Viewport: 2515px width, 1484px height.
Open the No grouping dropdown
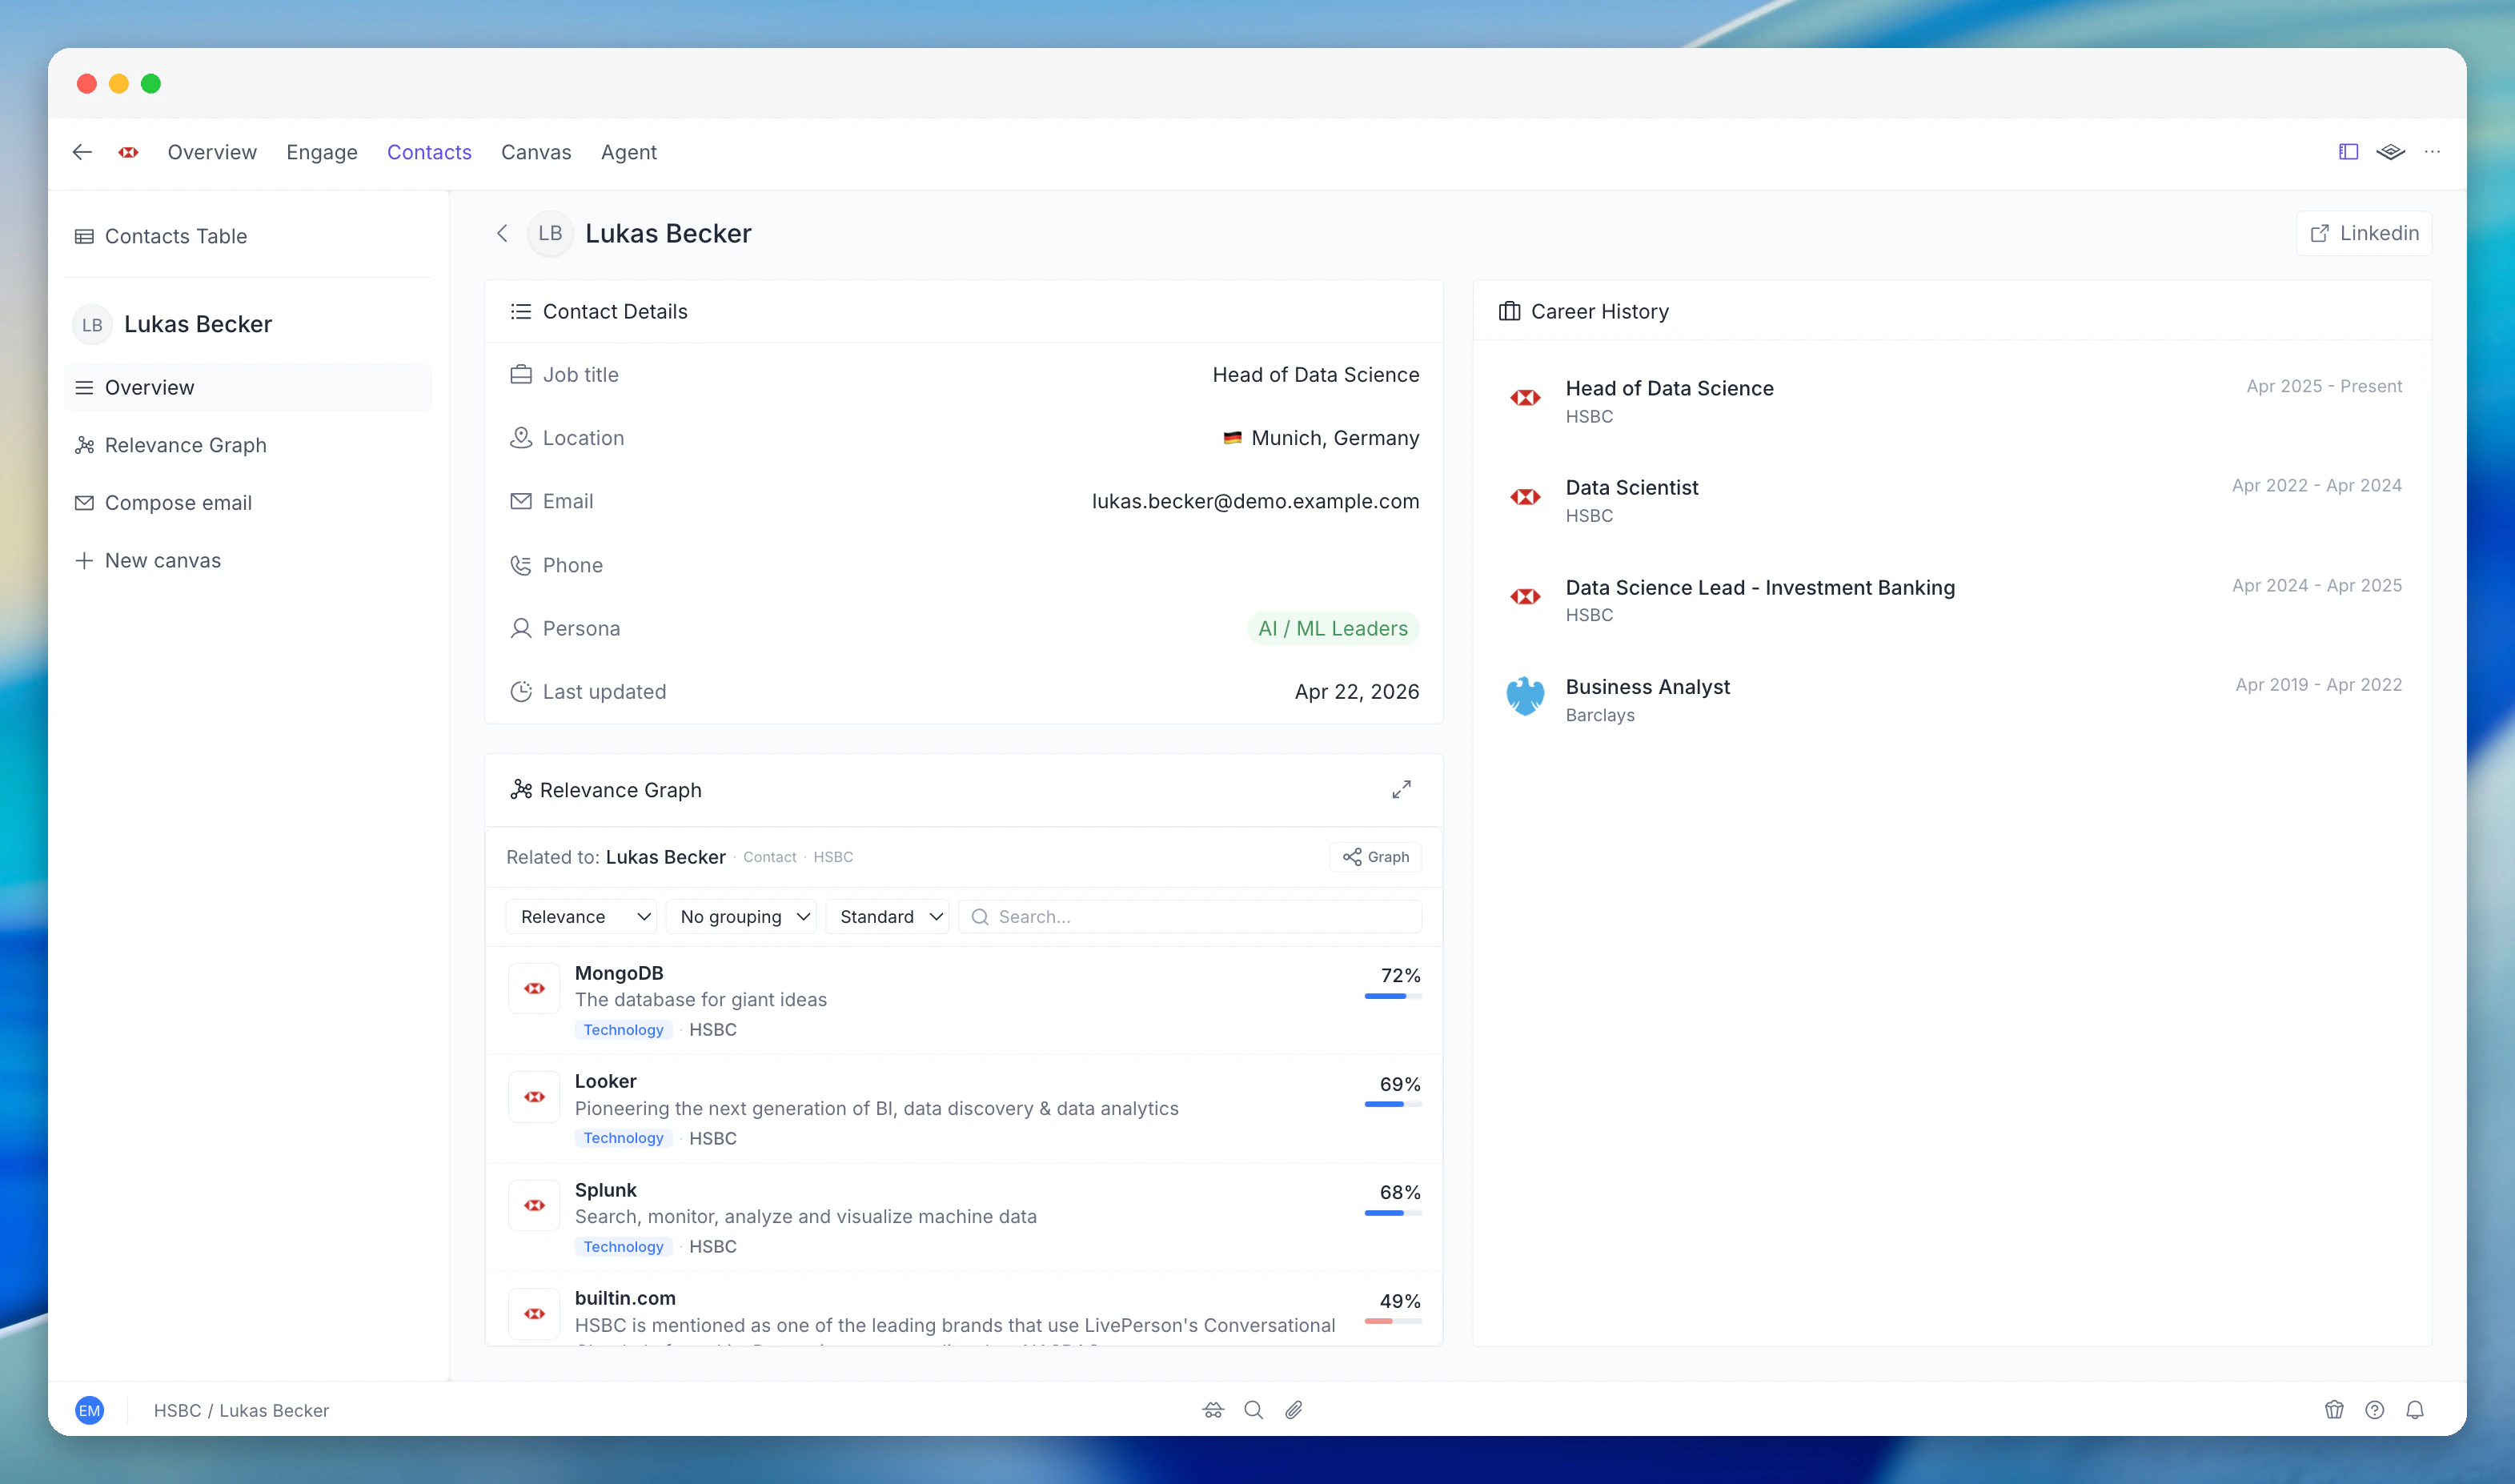741,917
